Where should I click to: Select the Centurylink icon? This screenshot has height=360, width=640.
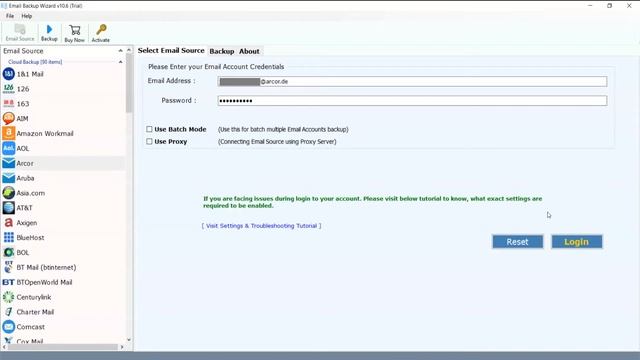9,297
